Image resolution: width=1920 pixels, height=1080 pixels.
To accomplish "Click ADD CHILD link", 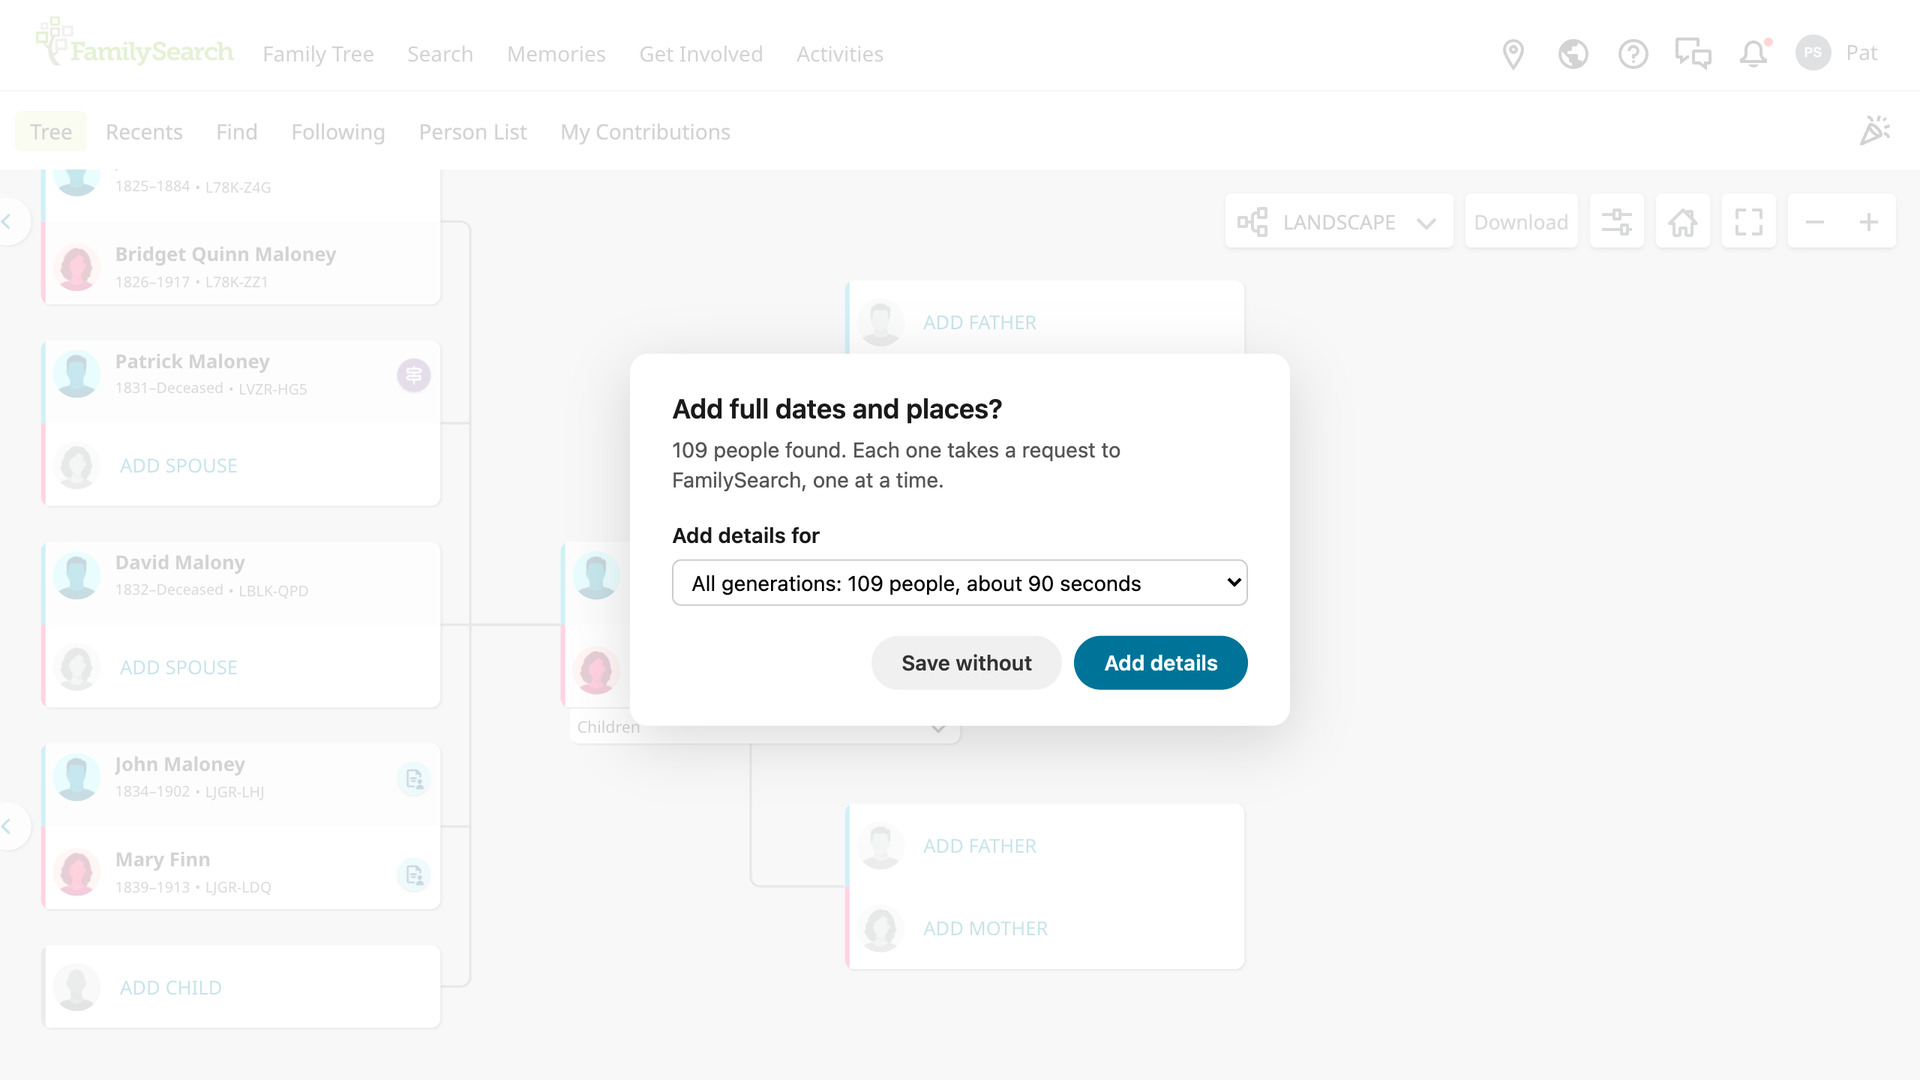I will click(171, 988).
